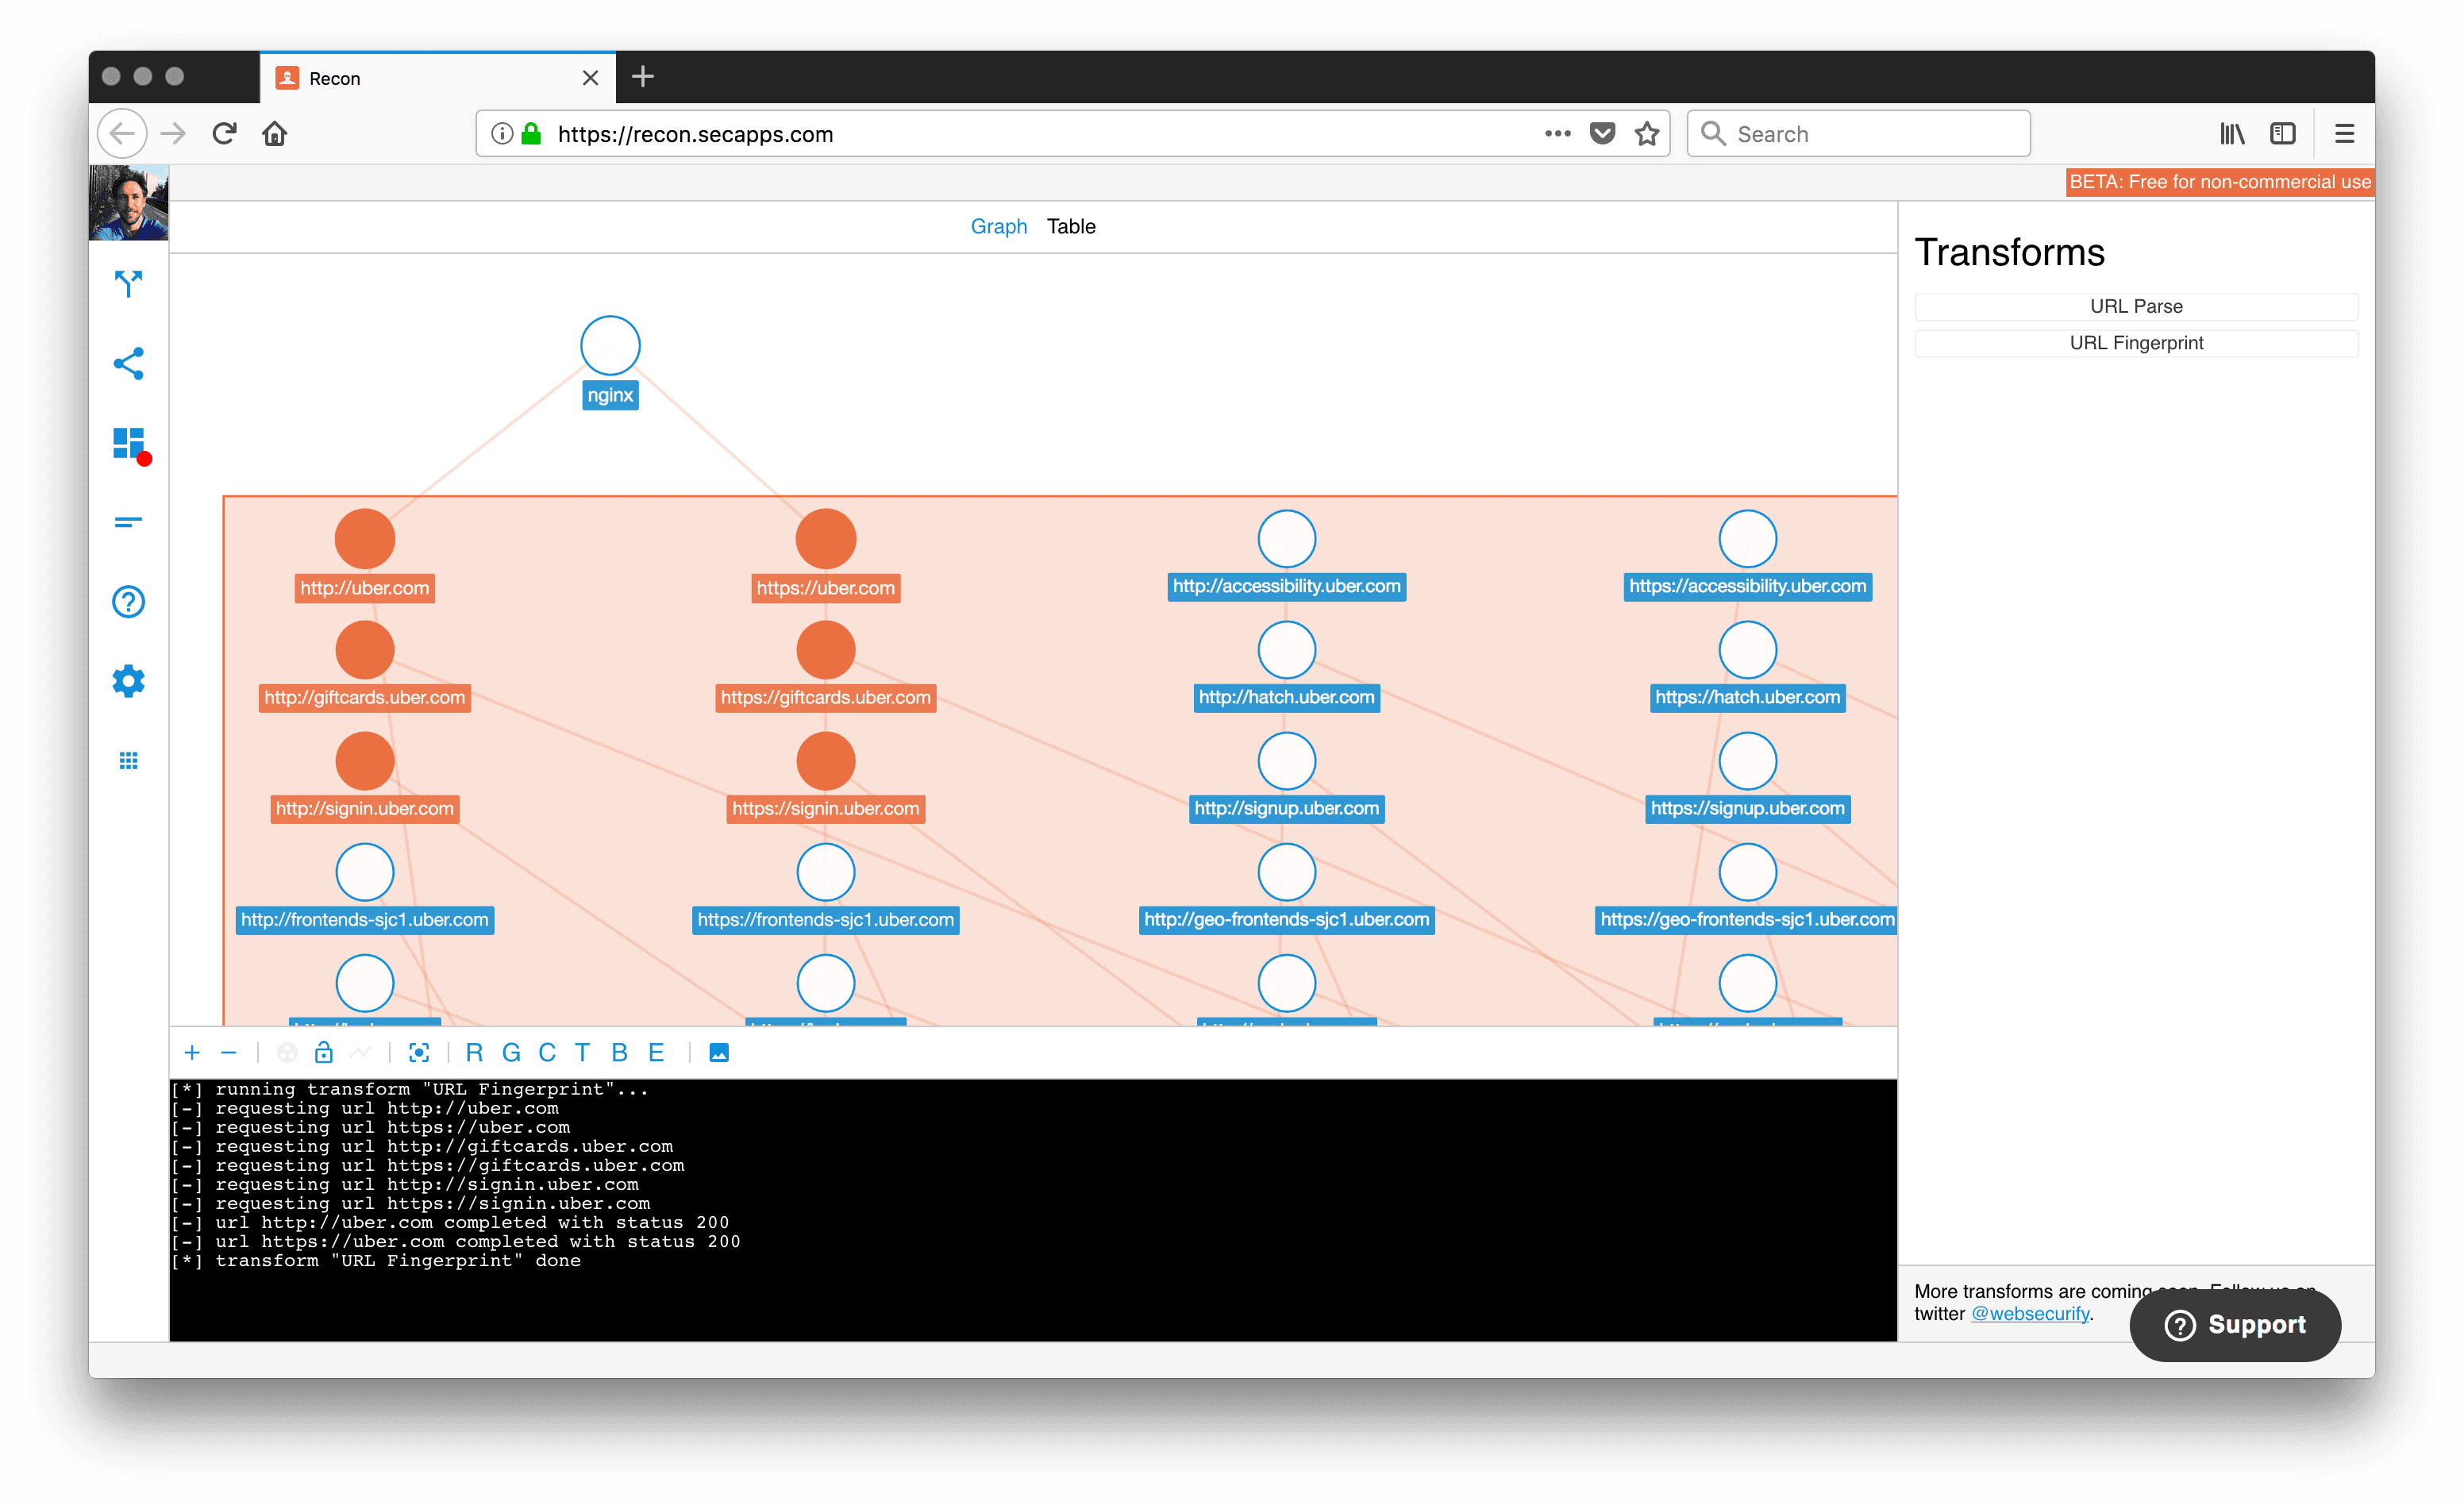This screenshot has height=1505, width=2464.
Task: Select the http://giftcards.uber.com node label
Action: [x=365, y=697]
